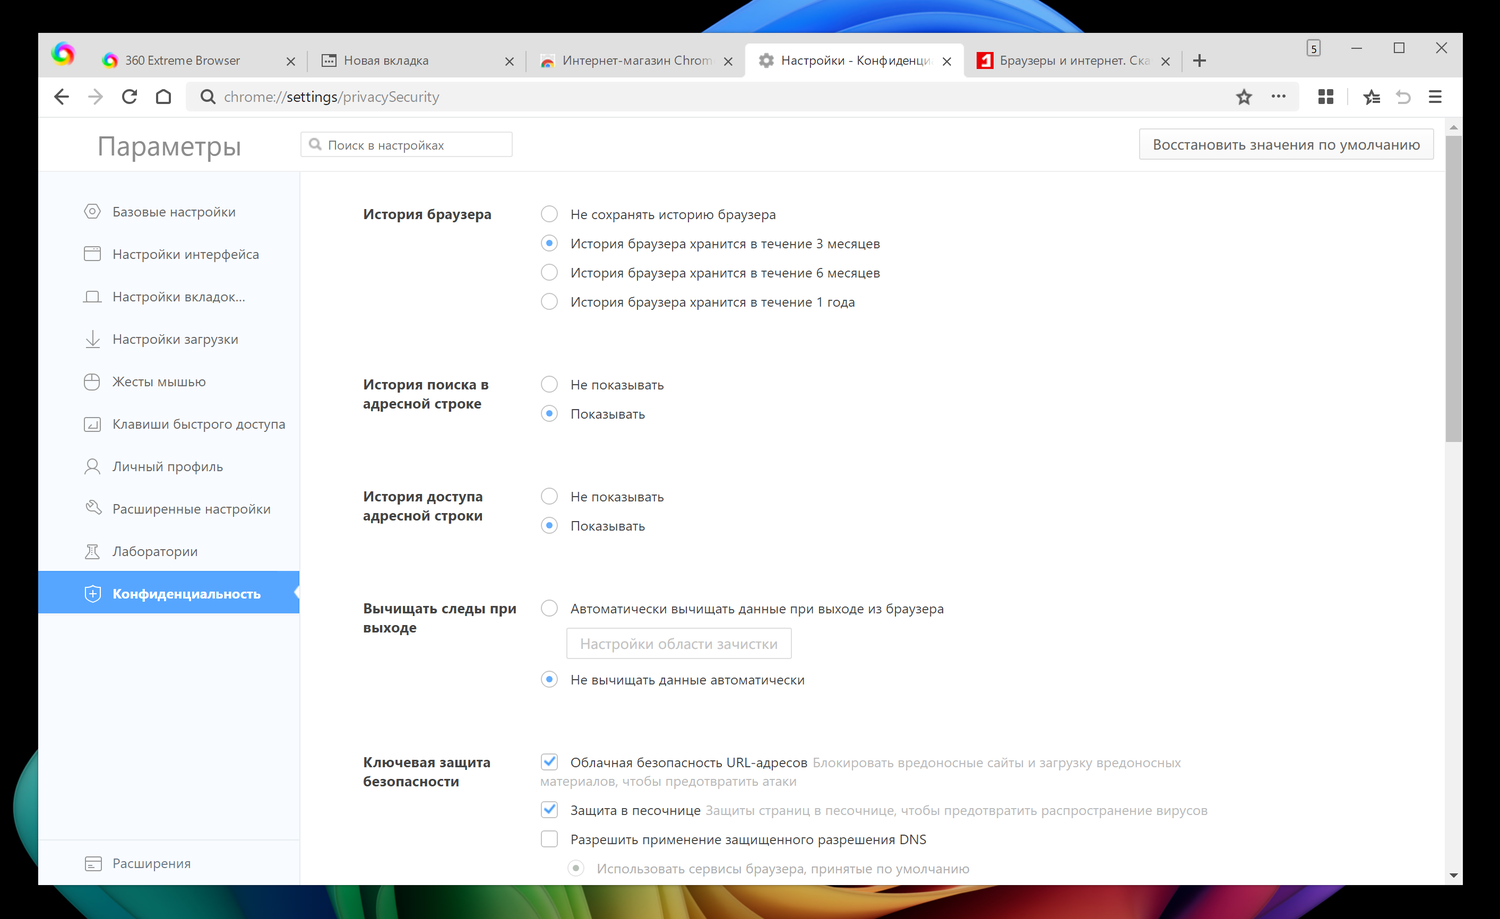Open Расширенные настройки section
The height and width of the screenshot is (919, 1500).
pyautogui.click(x=169, y=509)
